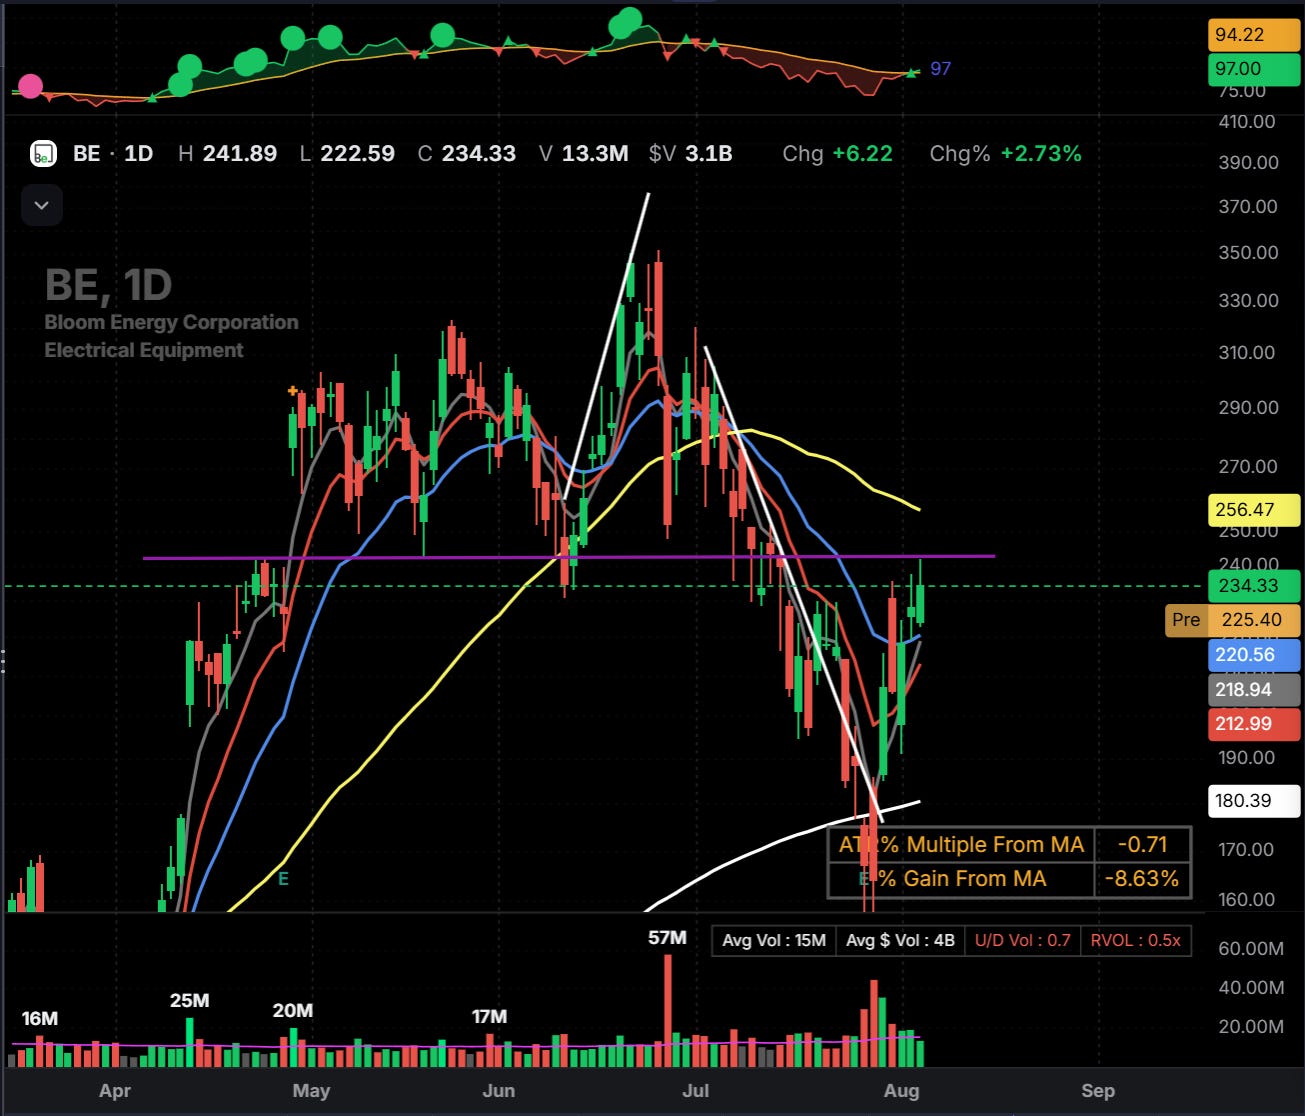Viewport: 1305px width, 1116px height.
Task: Click the 16M volume bar label
Action: click(40, 1019)
